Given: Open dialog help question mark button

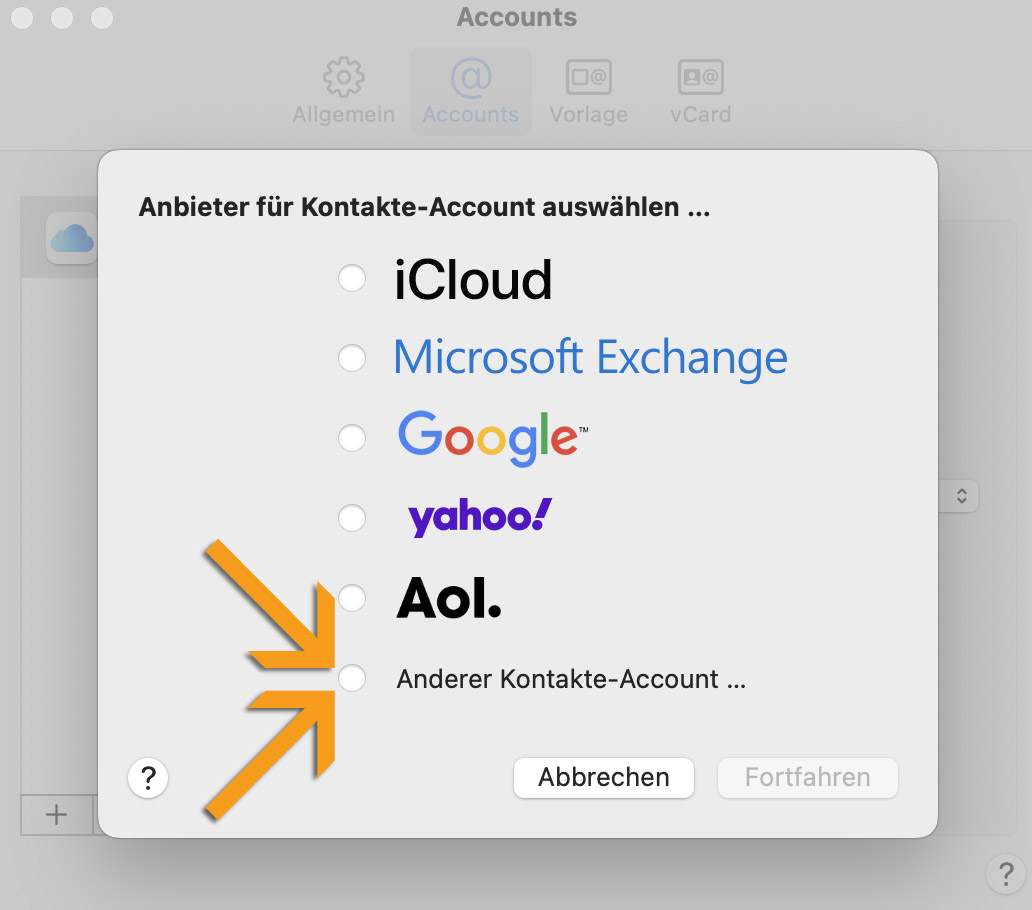Looking at the screenshot, I should click(148, 778).
